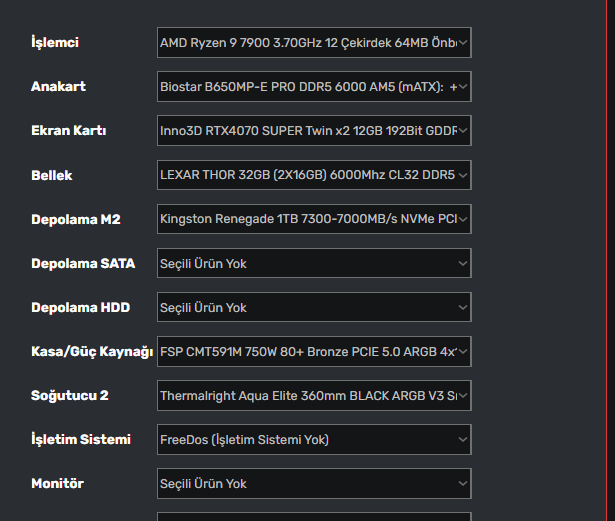
Task: Open the Anakart Biostar B650MP-E dropdown
Action: pos(313,87)
